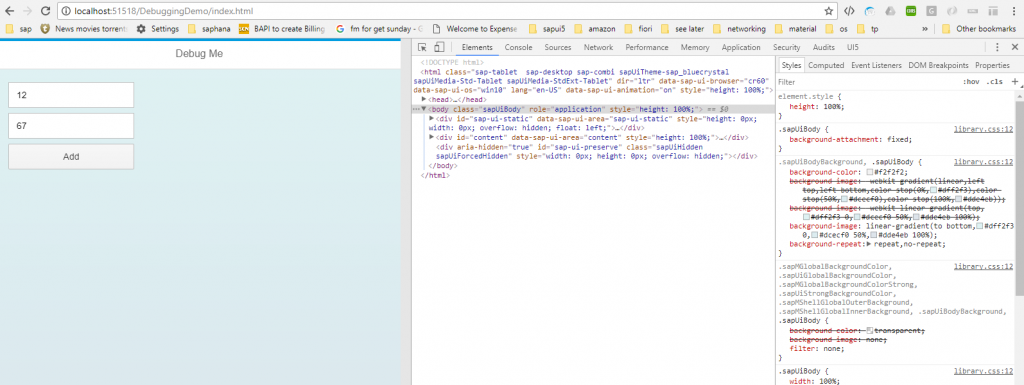1024x385 pixels.
Task: Add a new style rule with plus
Action: pos(1014,82)
